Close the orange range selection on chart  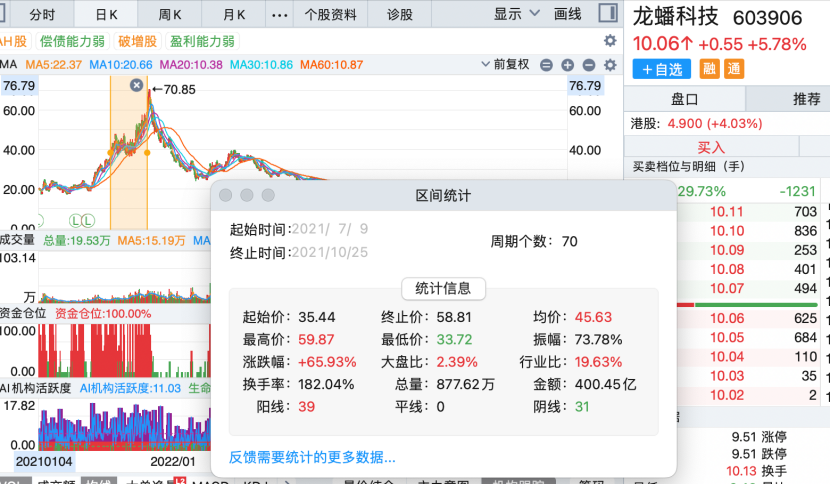click(137, 86)
